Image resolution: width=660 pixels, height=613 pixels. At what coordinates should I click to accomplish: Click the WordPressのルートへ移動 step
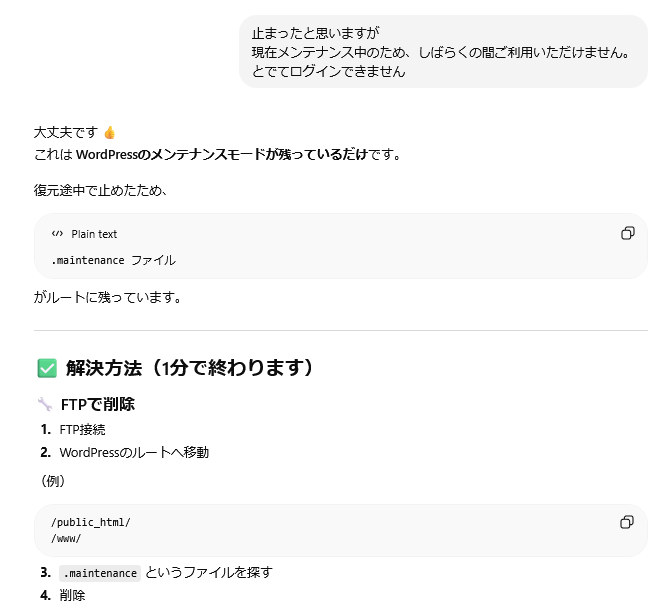point(134,452)
